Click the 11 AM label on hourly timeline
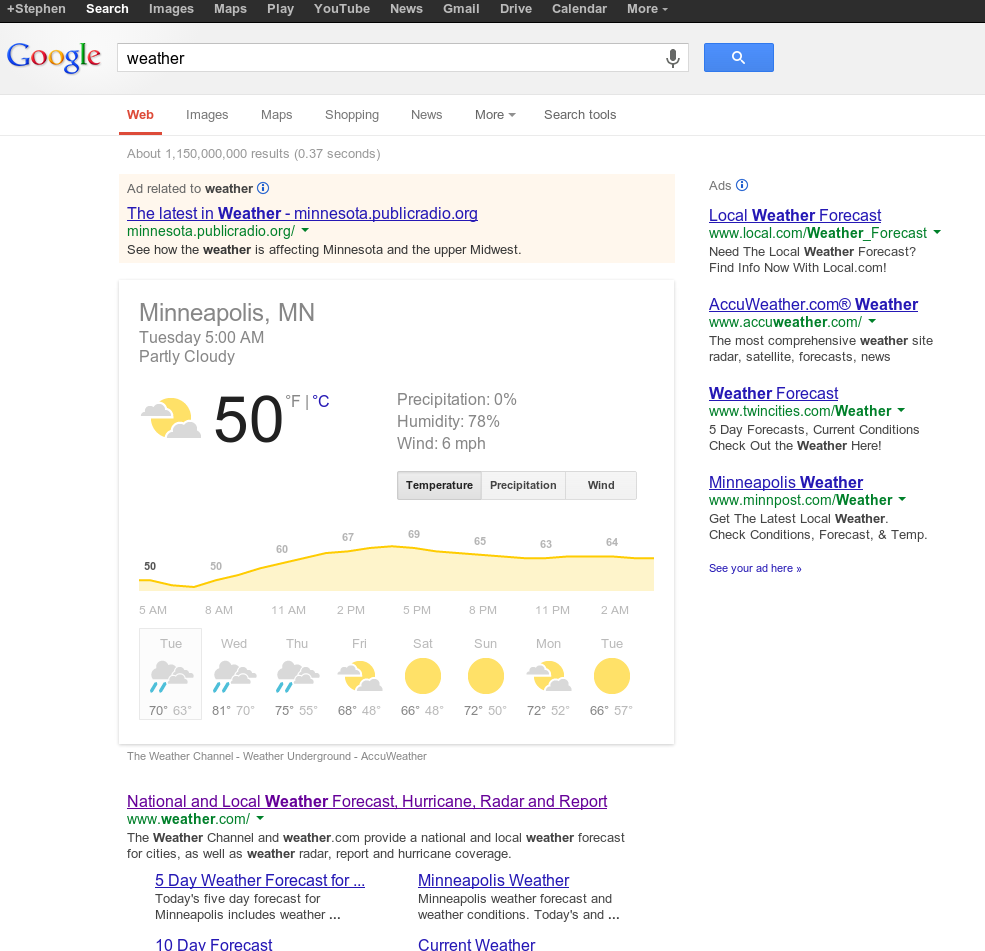Screen dimensions: 985x951 (x=288, y=610)
